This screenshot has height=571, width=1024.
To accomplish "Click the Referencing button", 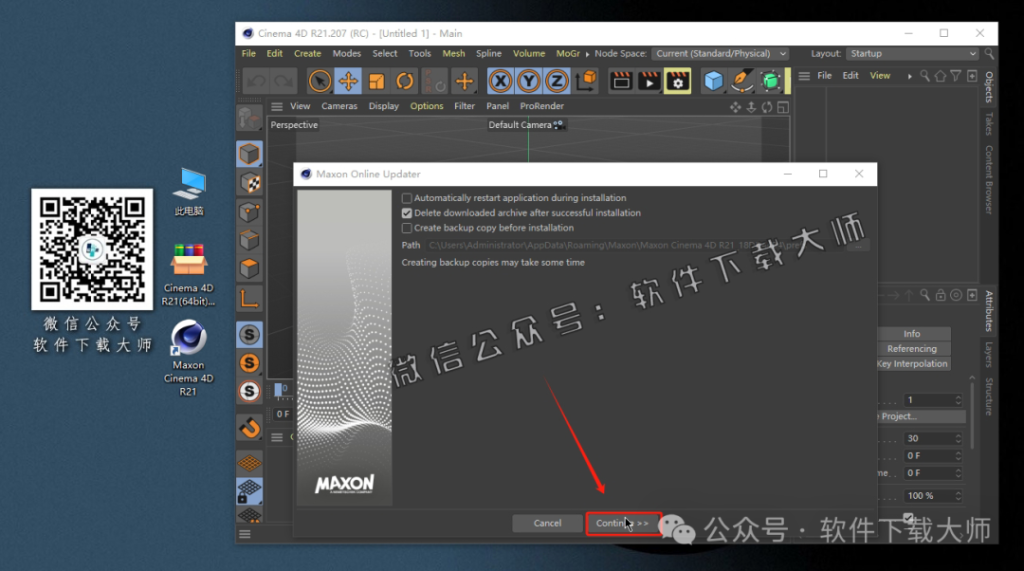I will [x=912, y=349].
